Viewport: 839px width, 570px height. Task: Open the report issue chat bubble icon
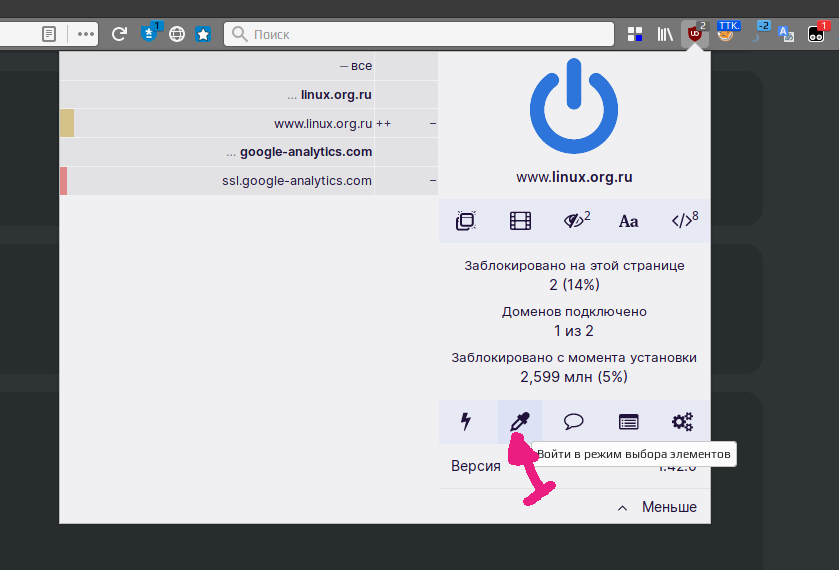(574, 422)
